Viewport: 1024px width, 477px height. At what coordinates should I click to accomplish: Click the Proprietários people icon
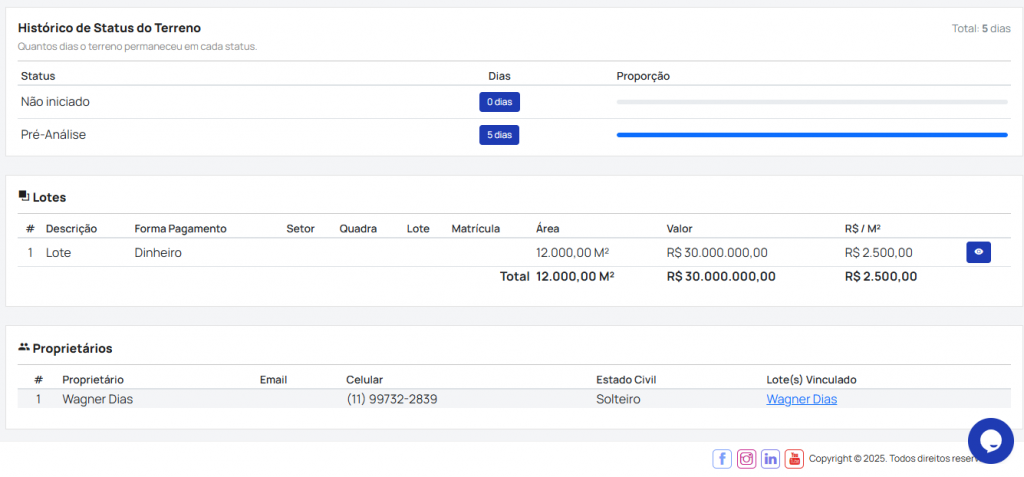click(24, 348)
